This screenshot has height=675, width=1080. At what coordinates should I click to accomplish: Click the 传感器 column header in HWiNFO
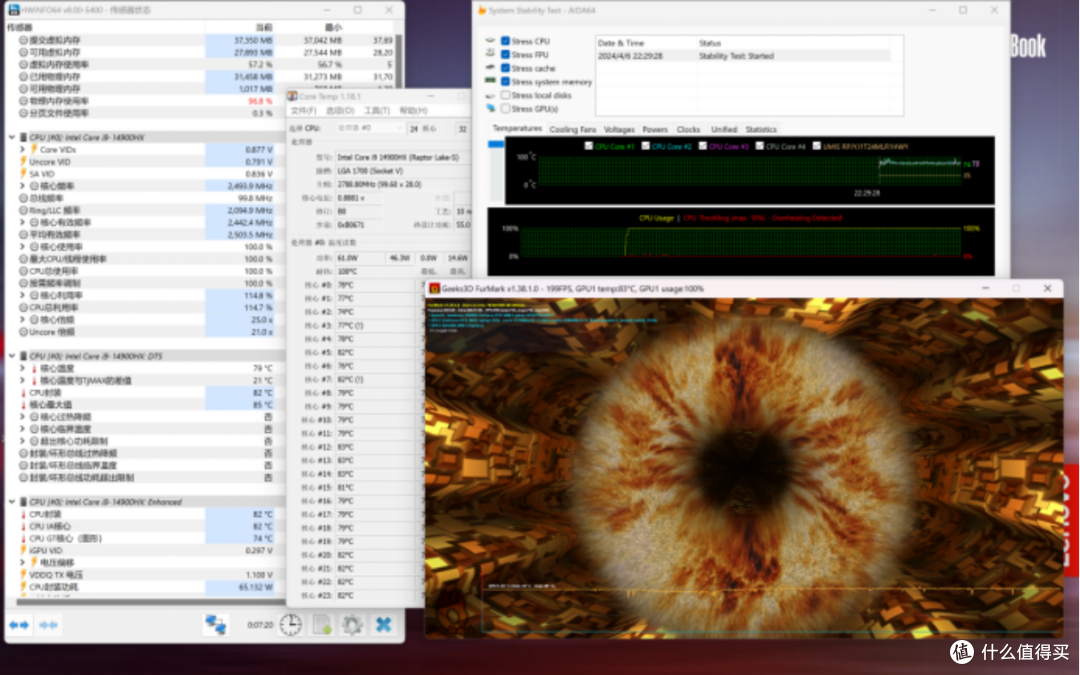click(105, 28)
